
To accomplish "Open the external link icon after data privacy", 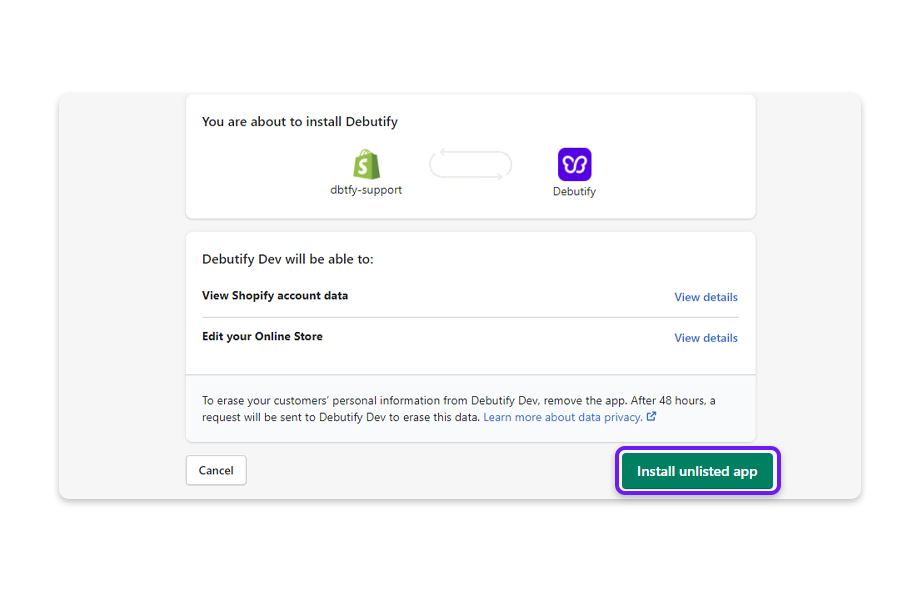I will [x=651, y=417].
